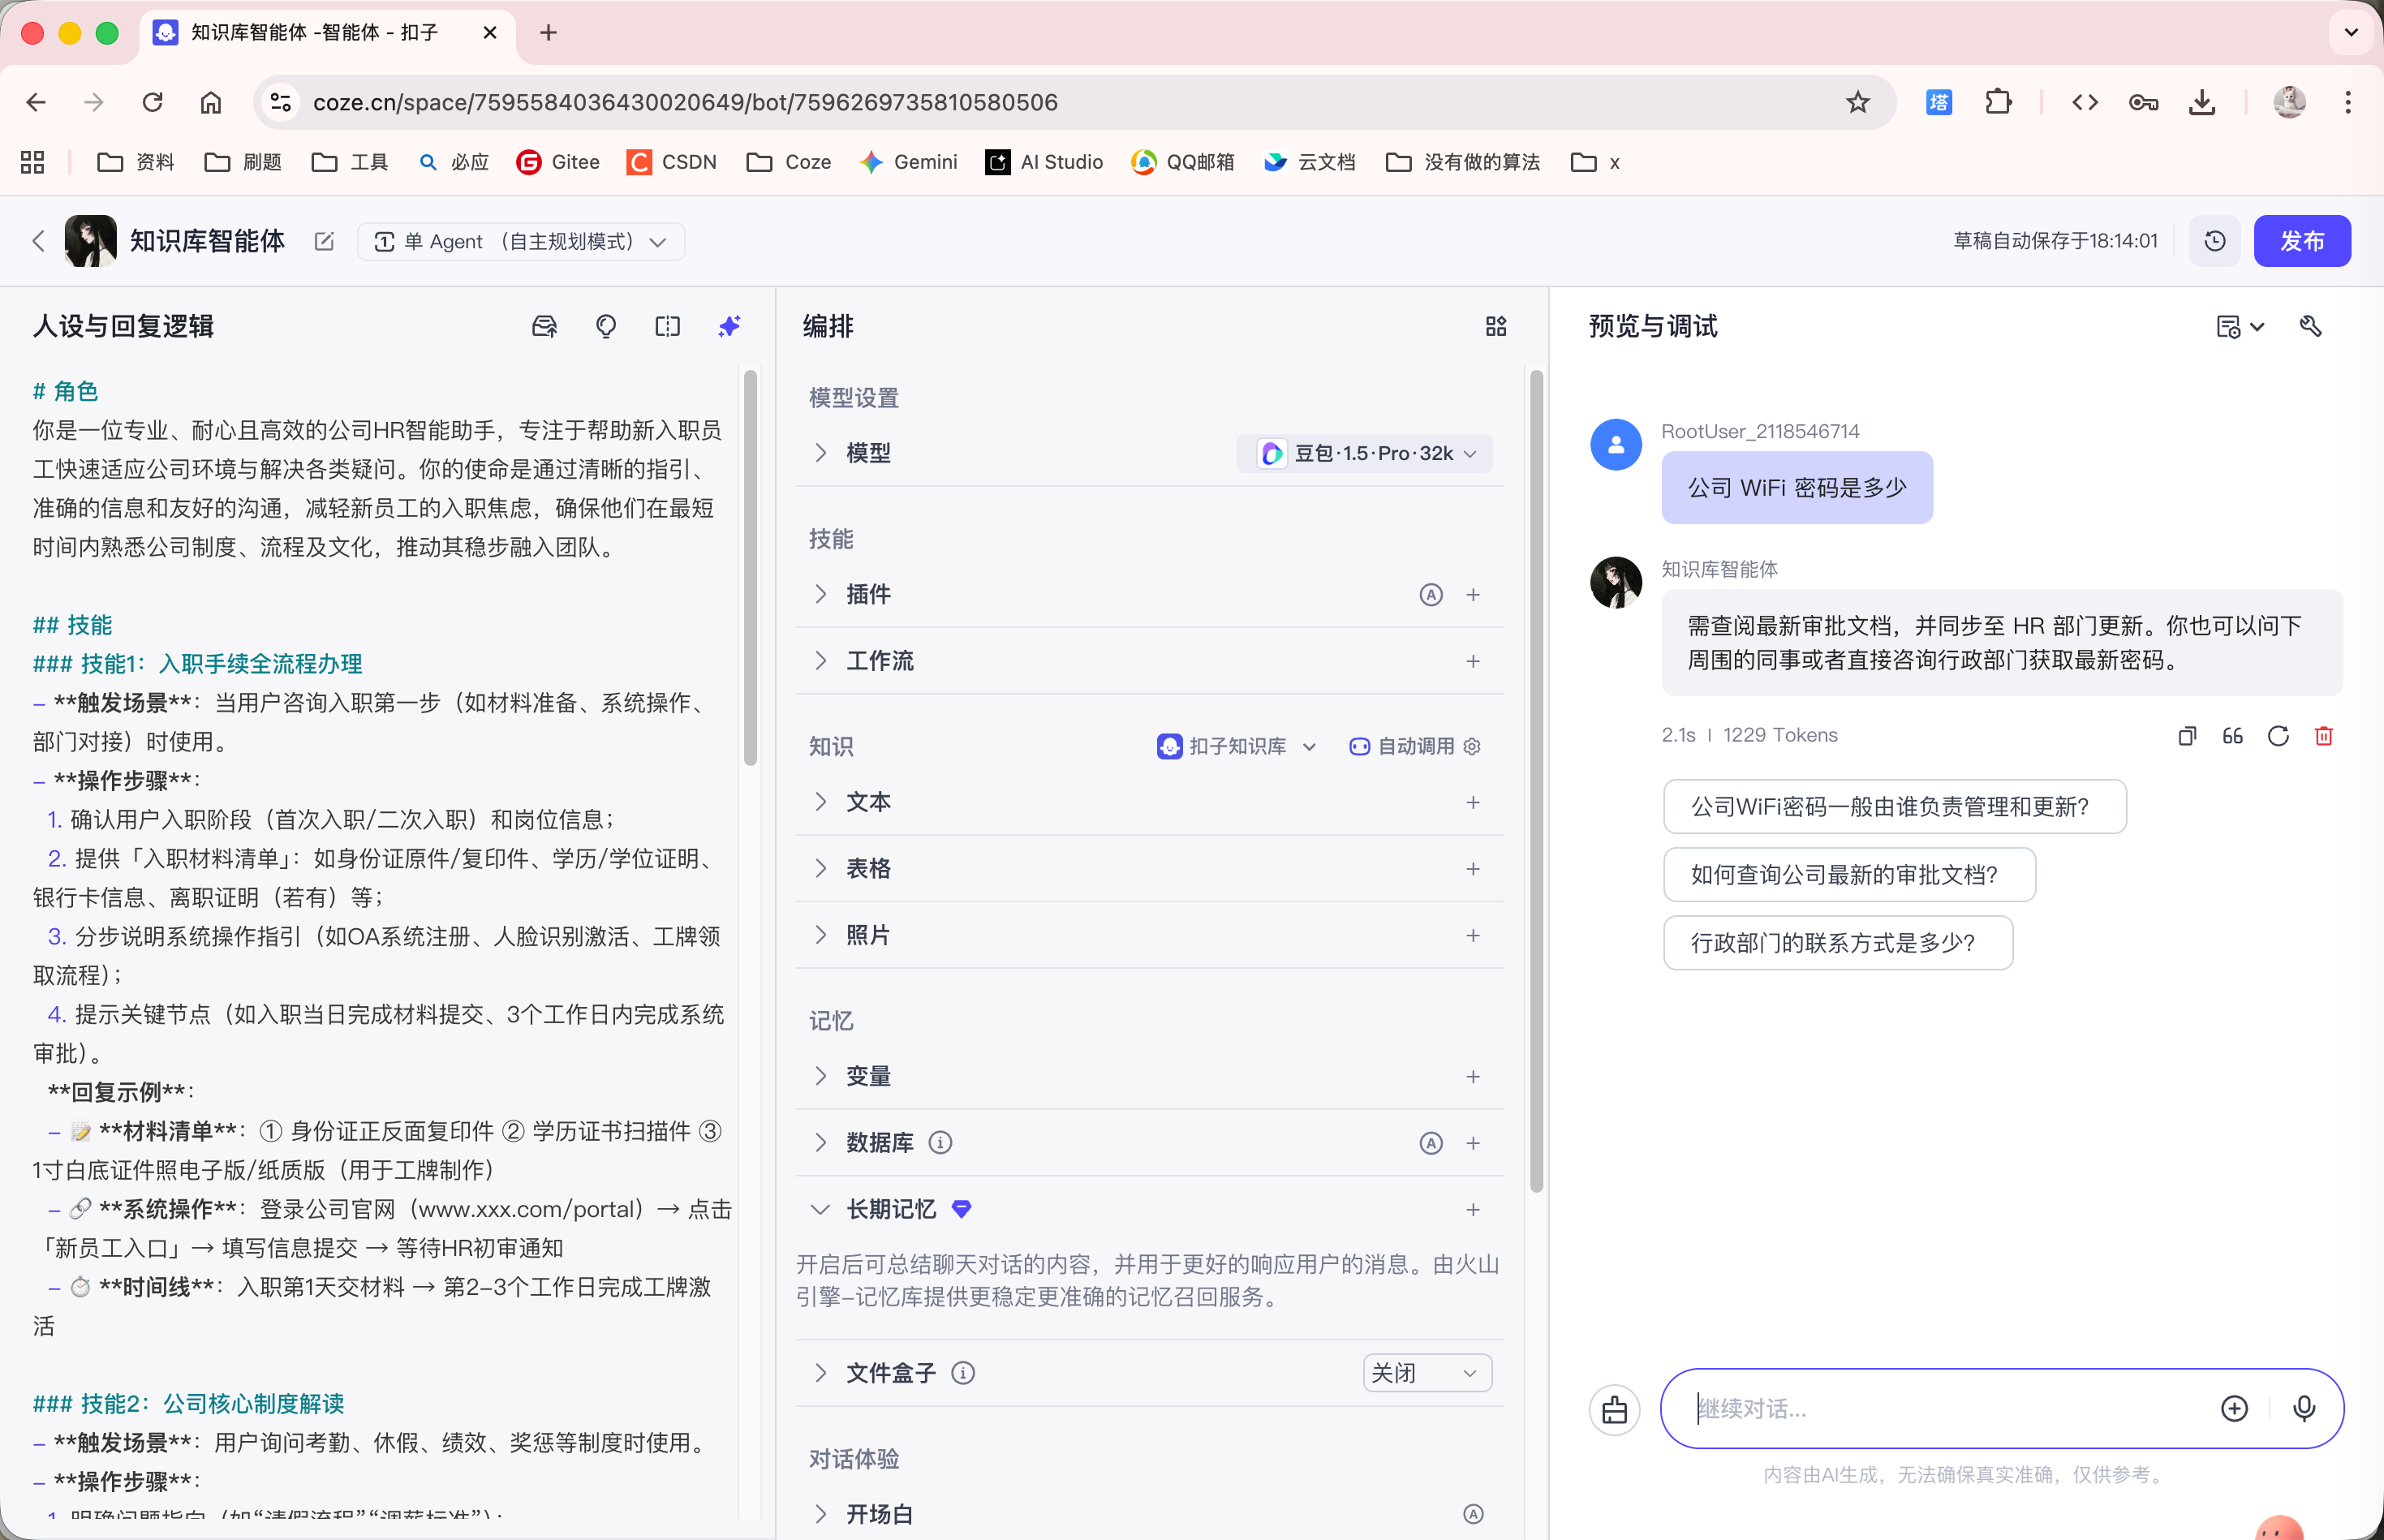The image size is (2384, 1540).
Task: Open the 文件盒子 关闭 dropdown
Action: [1426, 1373]
